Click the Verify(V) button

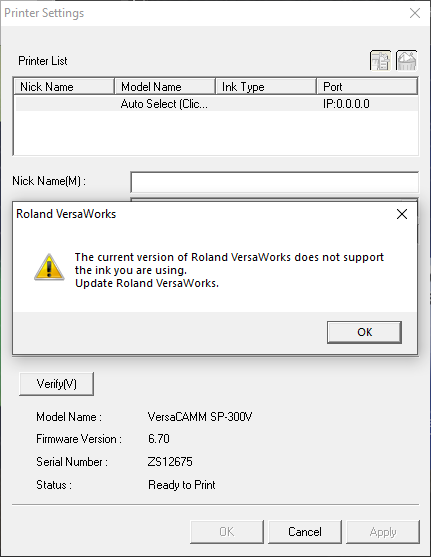(x=56, y=384)
